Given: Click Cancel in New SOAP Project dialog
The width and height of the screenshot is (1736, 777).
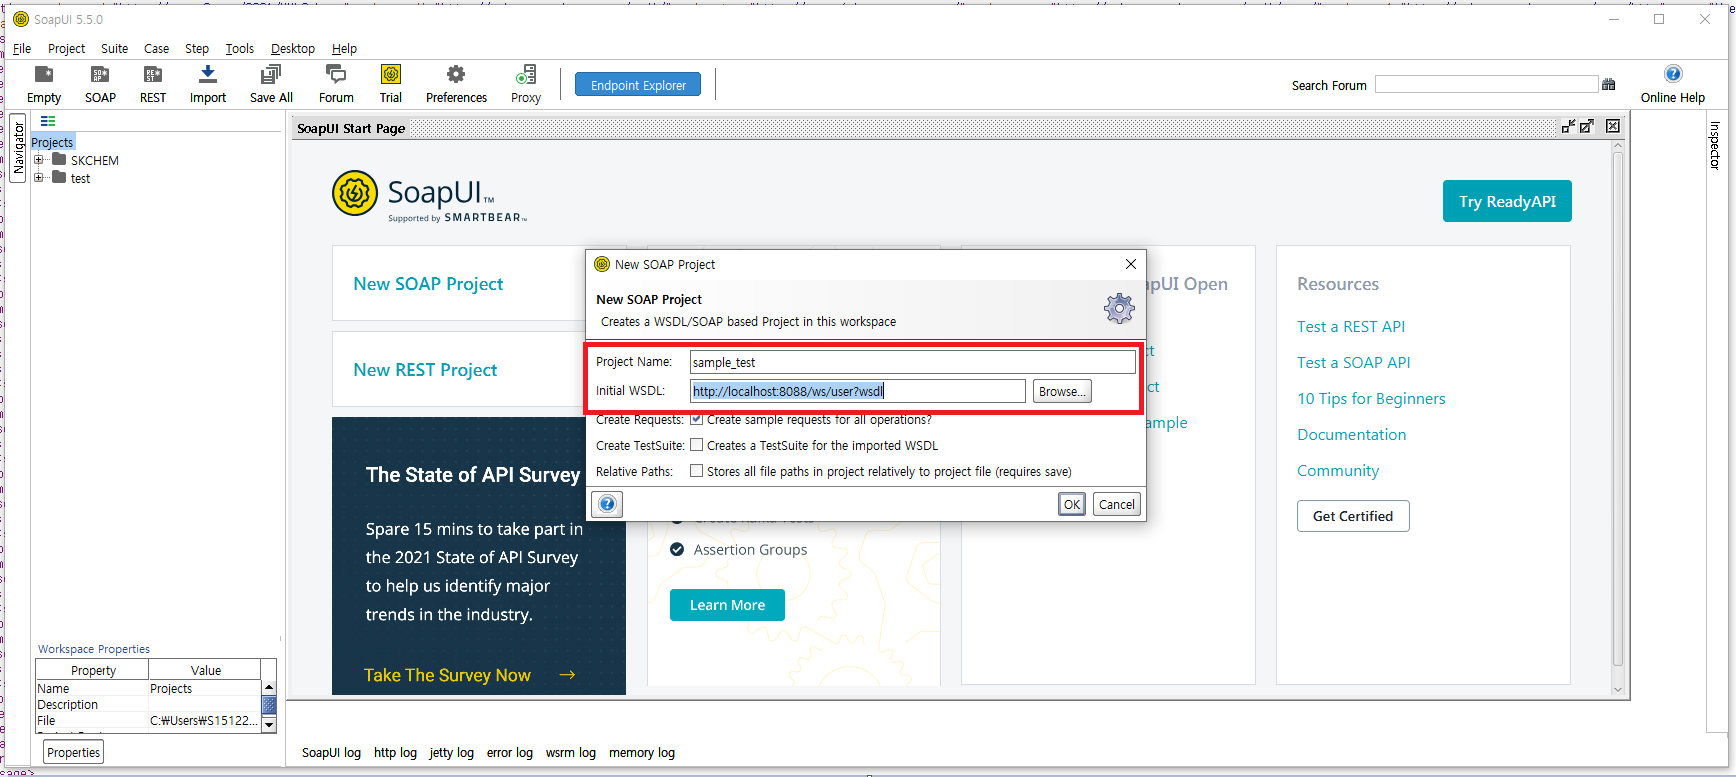Looking at the screenshot, I should coord(1117,504).
